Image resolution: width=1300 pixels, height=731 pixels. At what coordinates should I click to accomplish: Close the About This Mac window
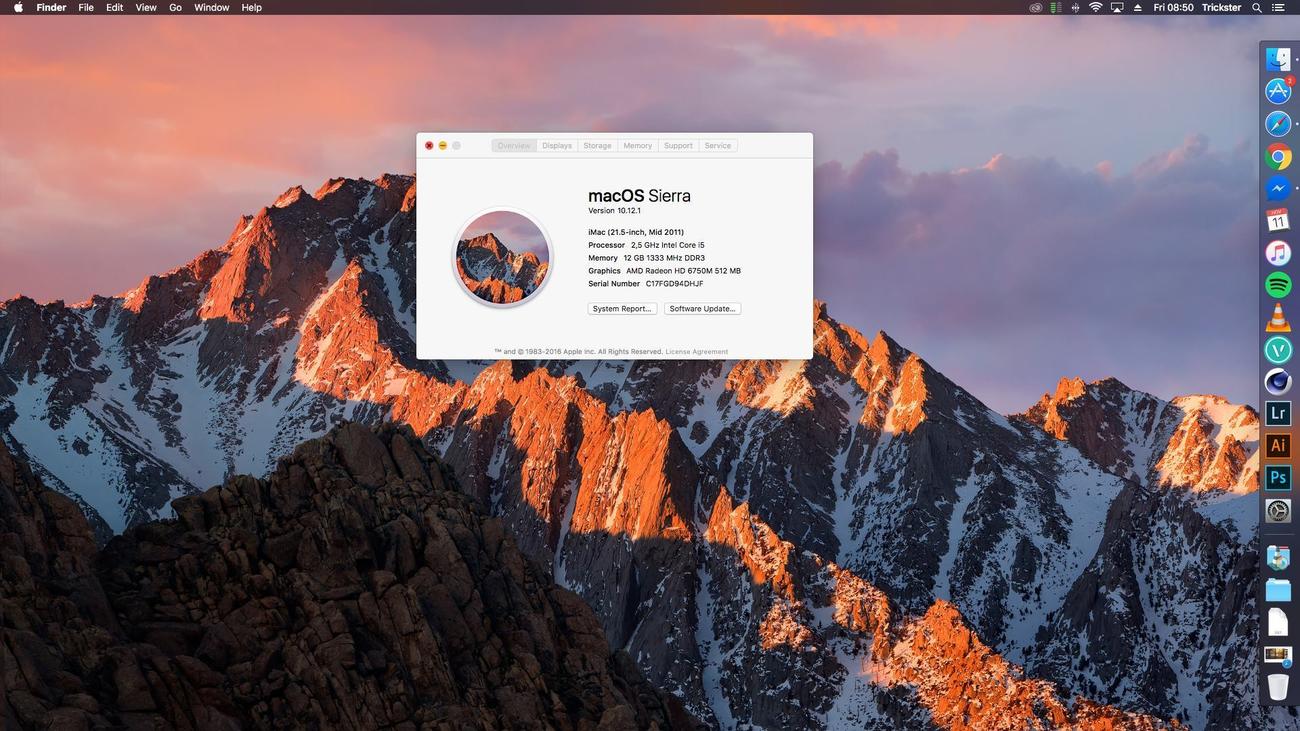point(429,146)
